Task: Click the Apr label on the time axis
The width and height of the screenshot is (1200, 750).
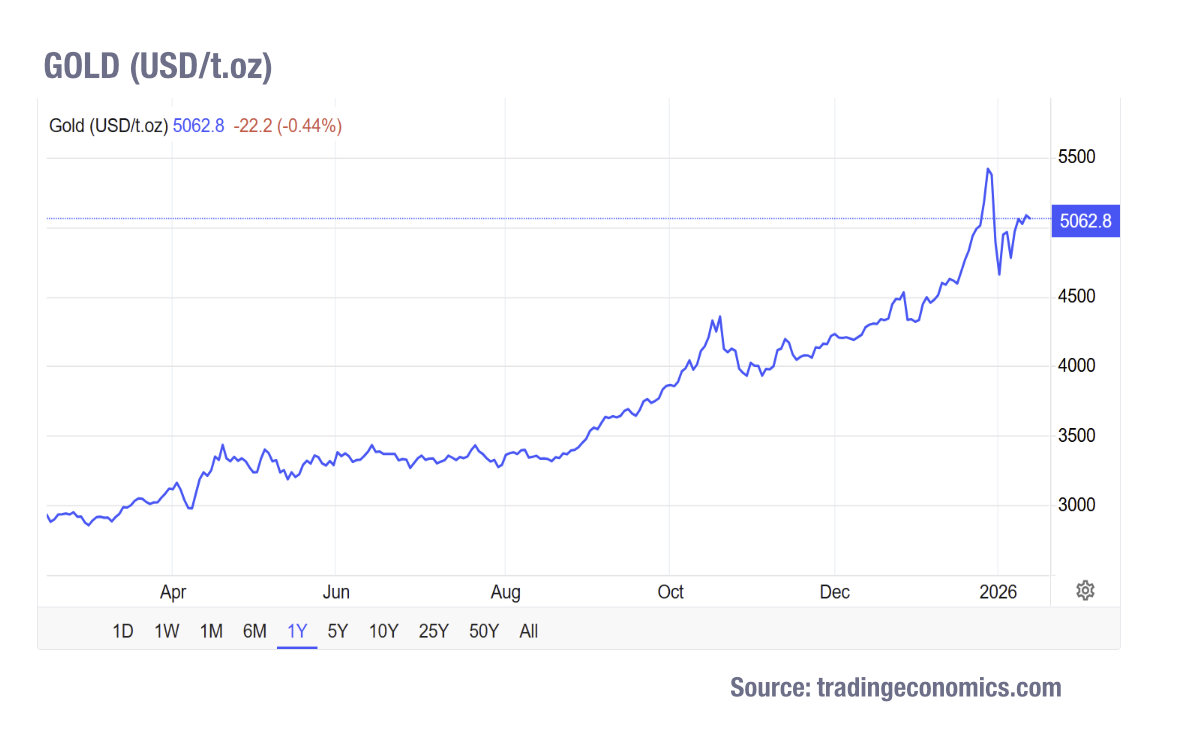Action: tap(173, 592)
